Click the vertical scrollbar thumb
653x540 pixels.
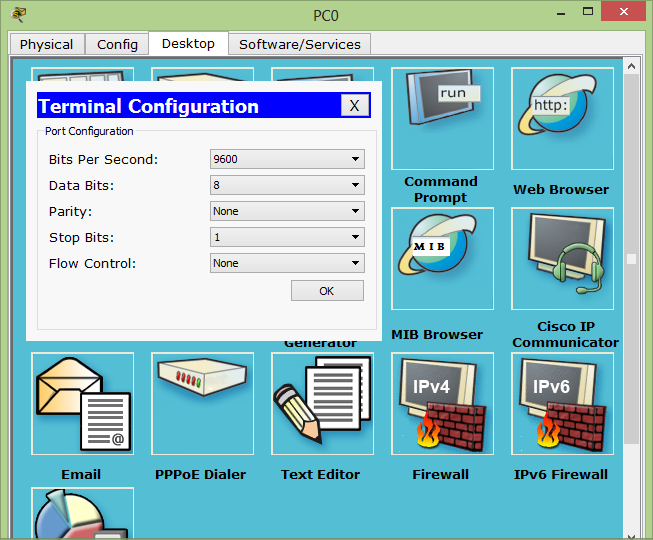[631, 259]
